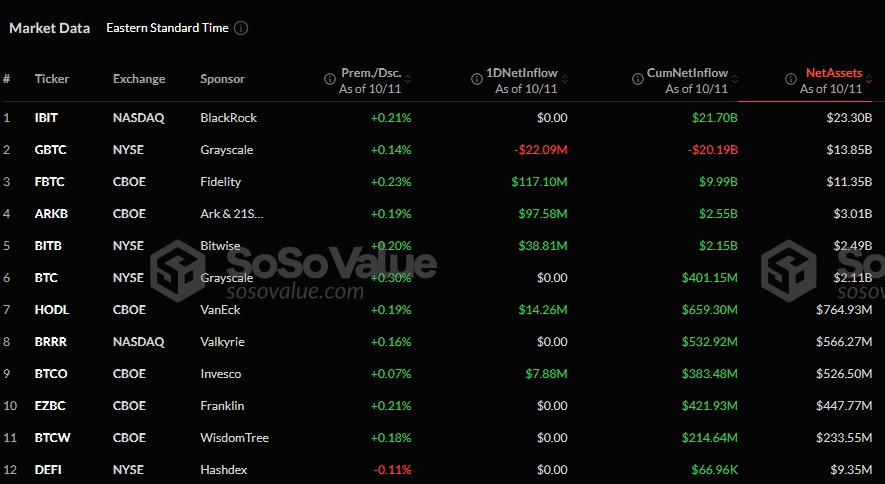Click Invesco sponsor name
The image size is (885, 484).
coord(220,374)
